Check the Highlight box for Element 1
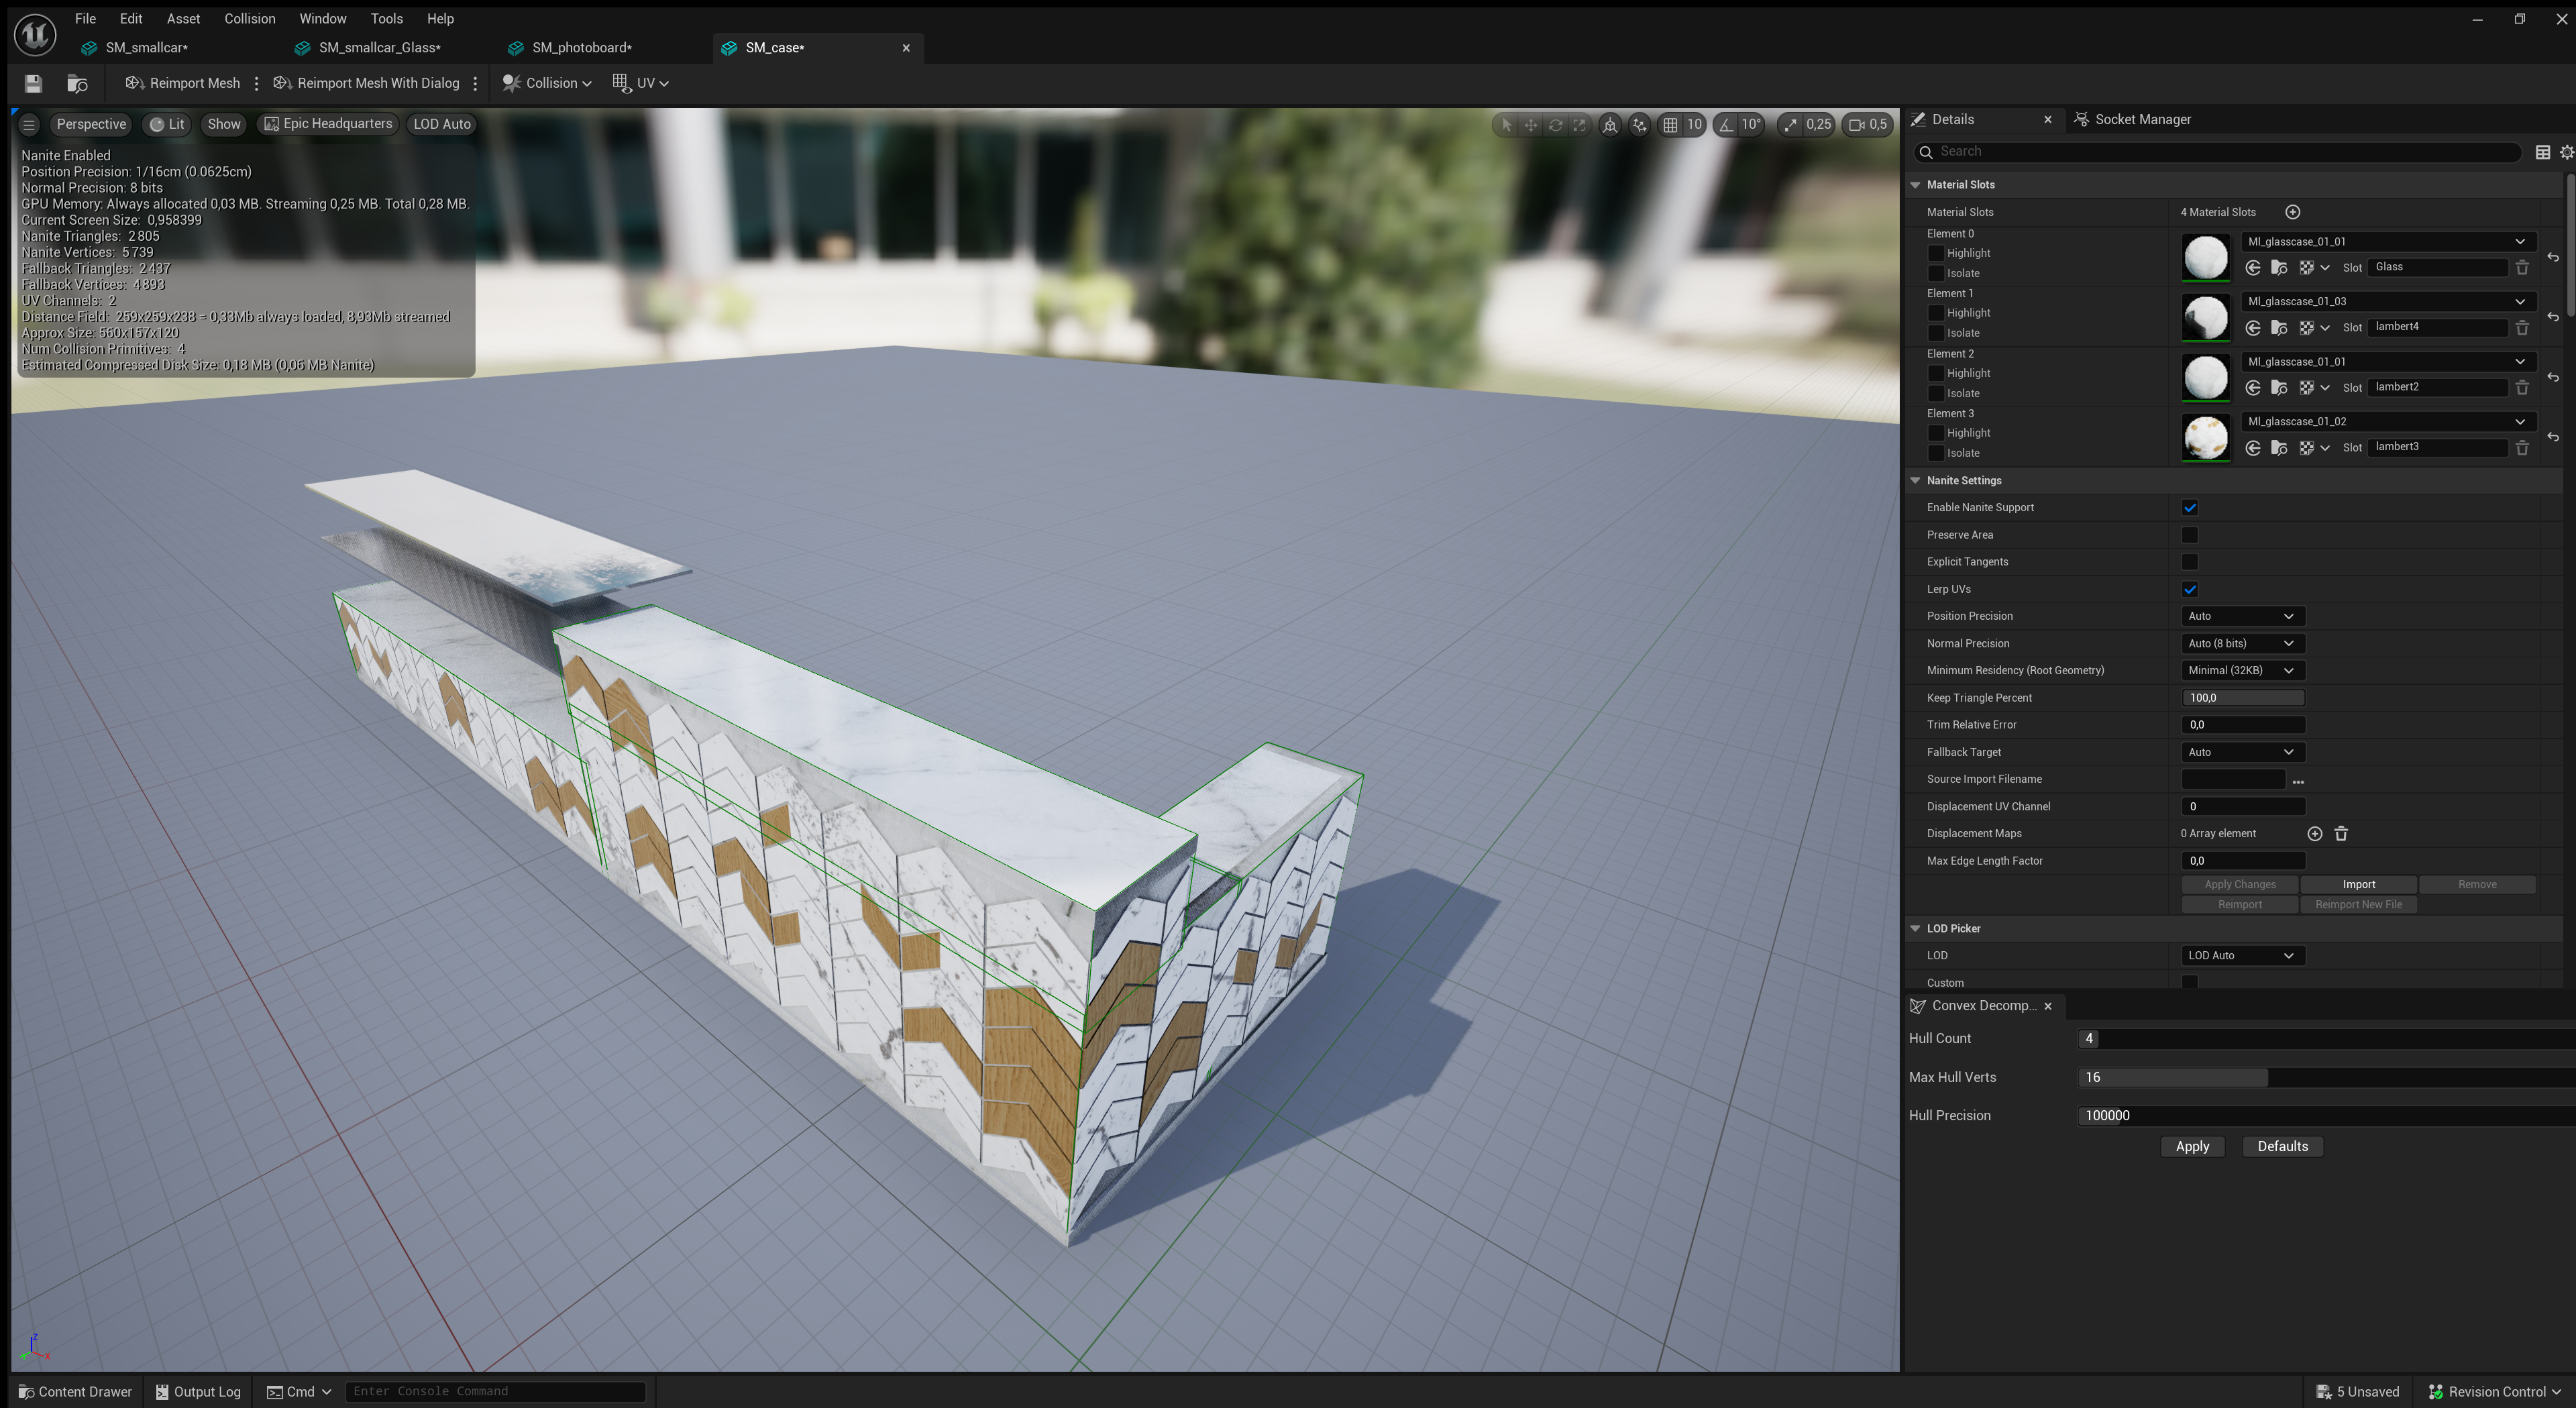The width and height of the screenshot is (2576, 1408). click(1936, 313)
